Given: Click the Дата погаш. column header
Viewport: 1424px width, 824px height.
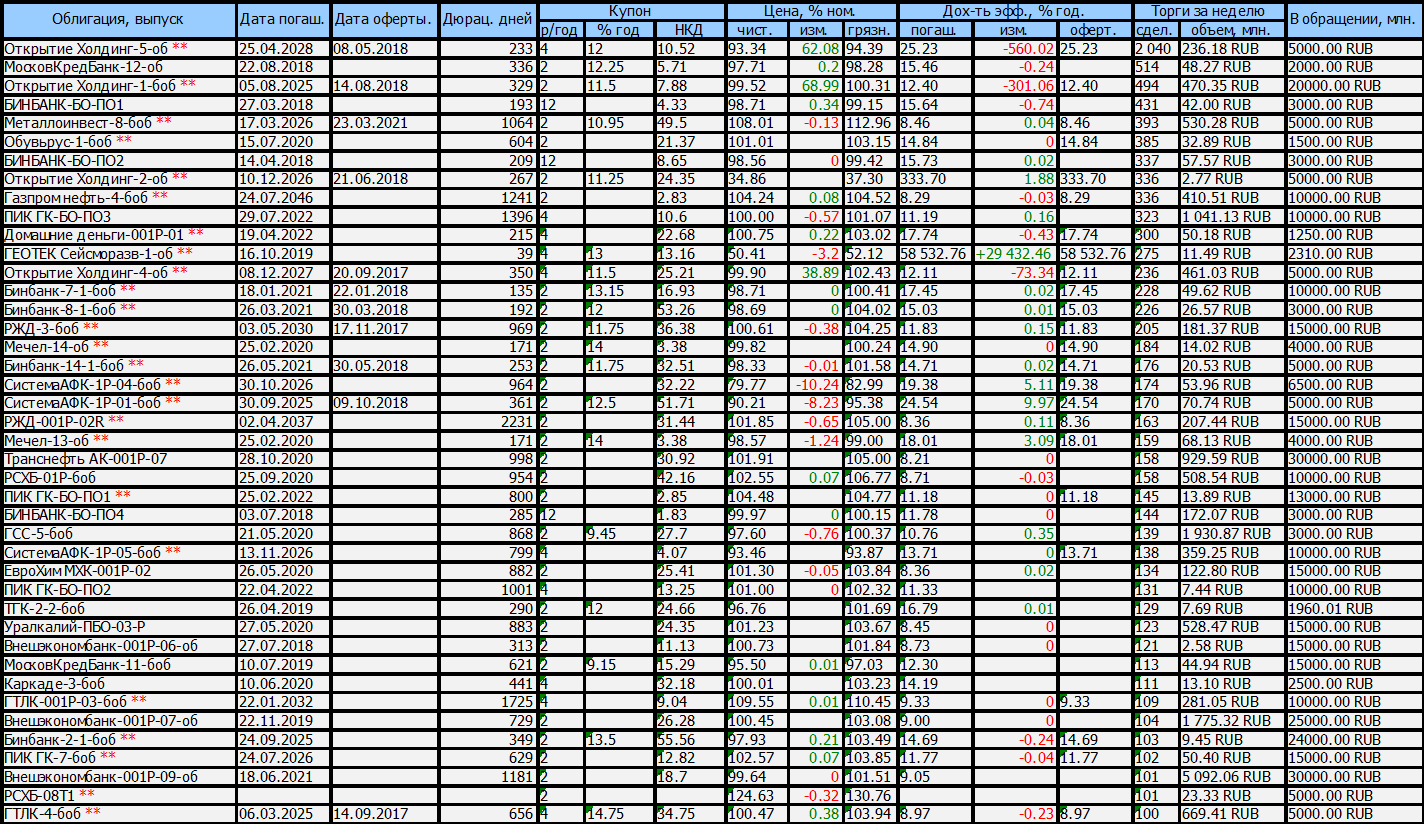Looking at the screenshot, I should (x=282, y=20).
